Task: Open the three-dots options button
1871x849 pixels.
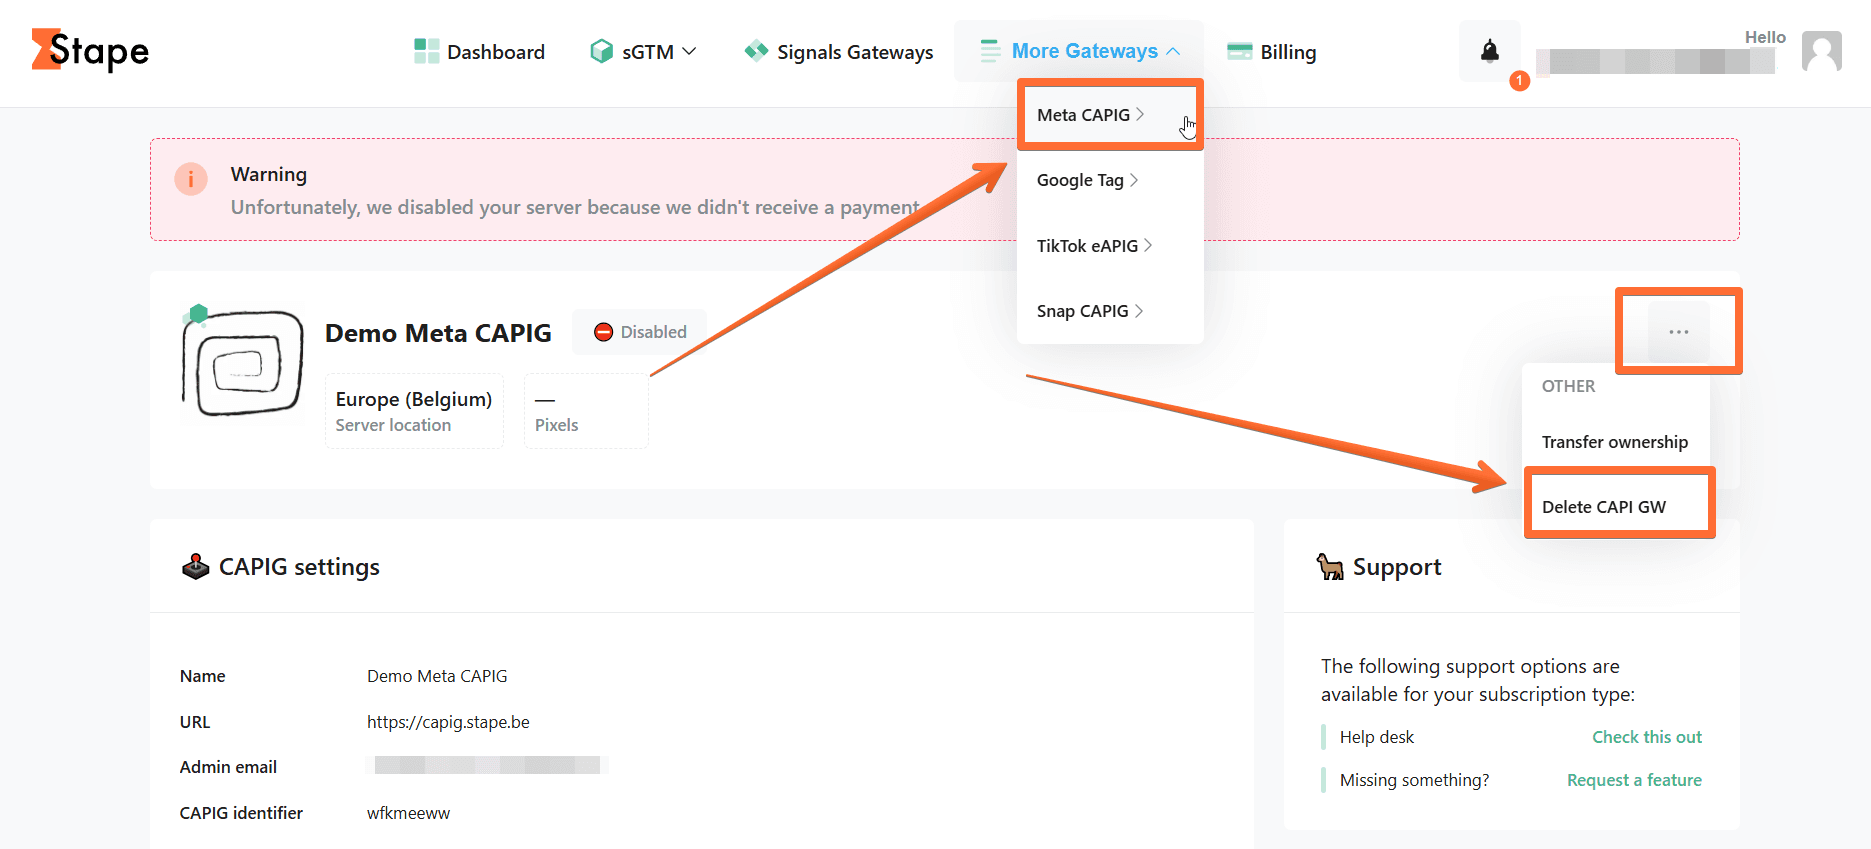Action: 1679,332
